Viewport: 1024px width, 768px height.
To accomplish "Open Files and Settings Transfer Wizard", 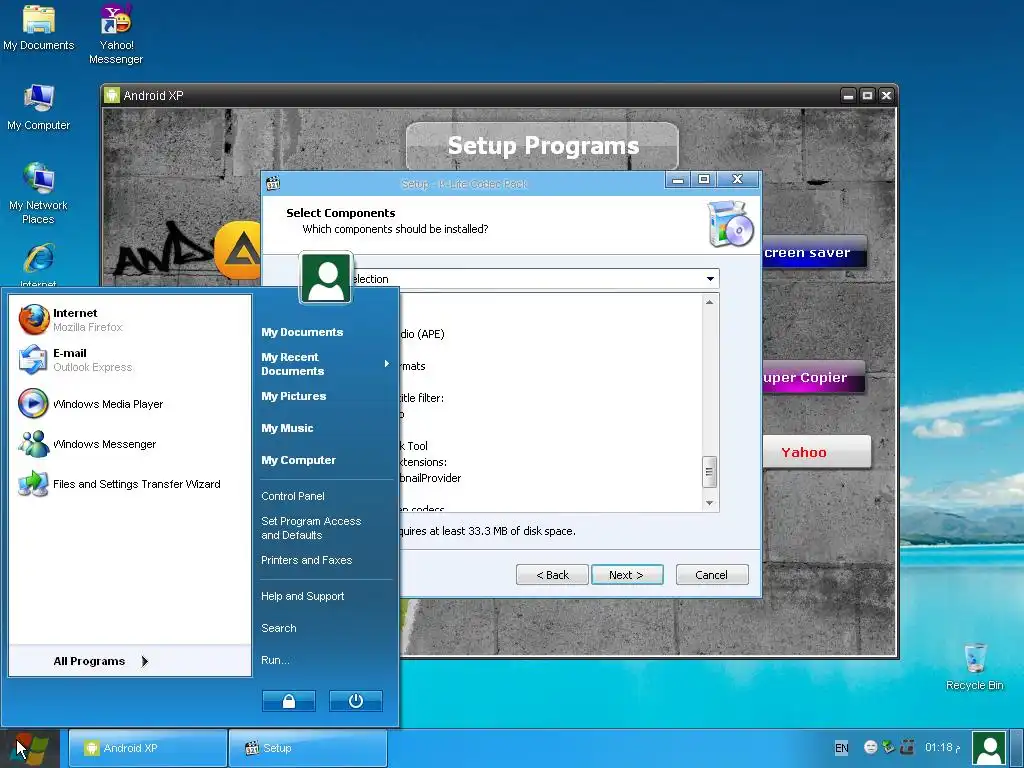I will (x=119, y=484).
